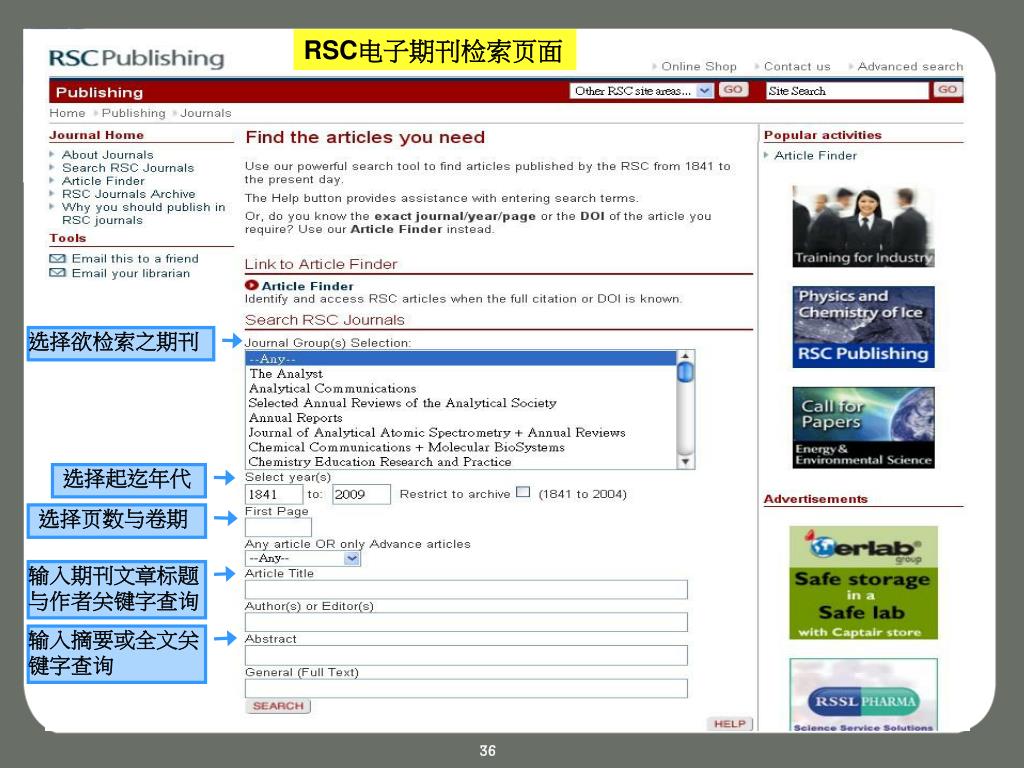Screen dimensions: 1024x768
Task: Click the General (Full Text) input field
Action: pos(466,688)
